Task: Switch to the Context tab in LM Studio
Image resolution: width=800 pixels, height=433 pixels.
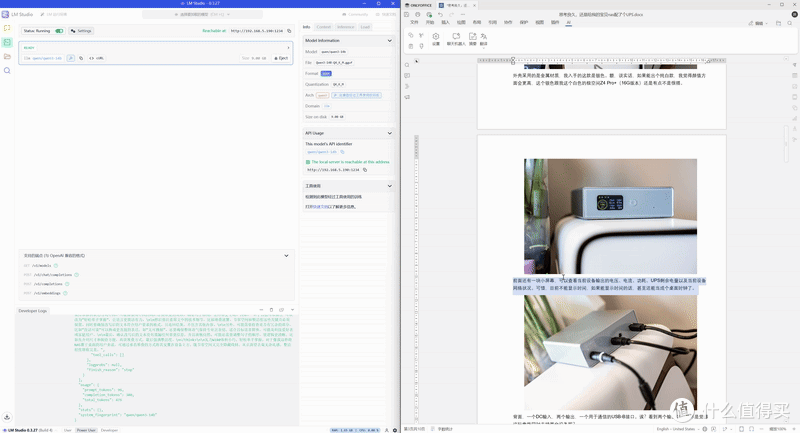Action: click(x=323, y=27)
